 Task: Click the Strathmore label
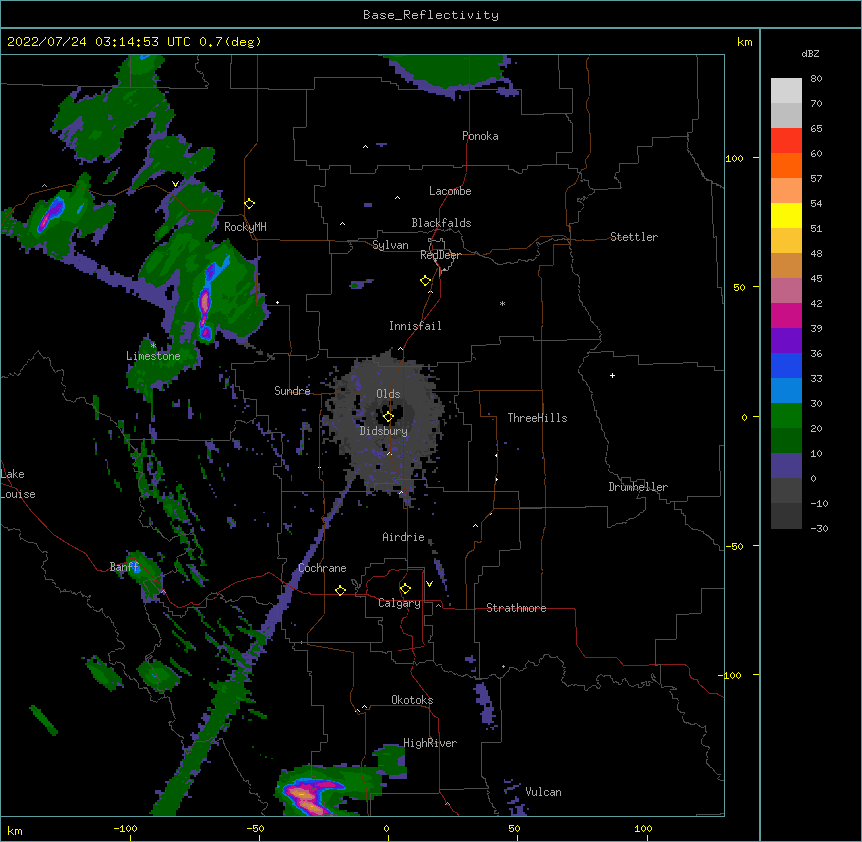pyautogui.click(x=516, y=608)
